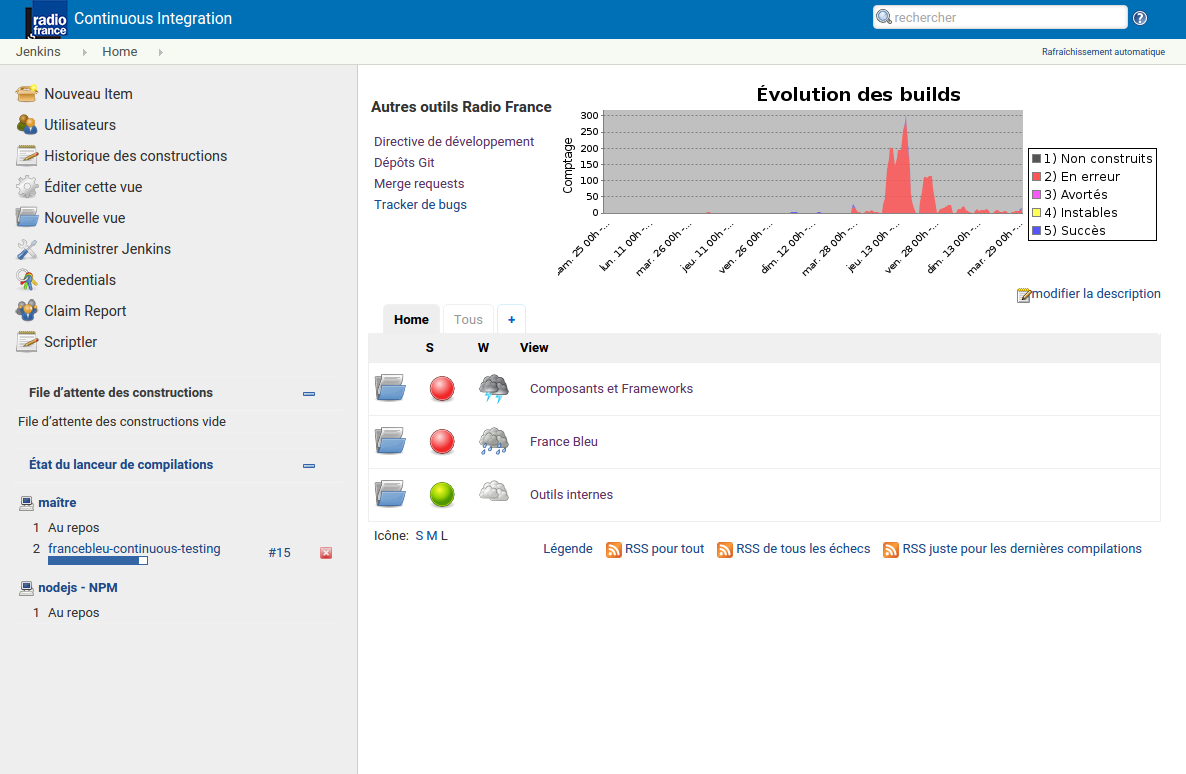Click the Nouvelle vue folder icon
The width and height of the screenshot is (1186, 774).
(26, 218)
